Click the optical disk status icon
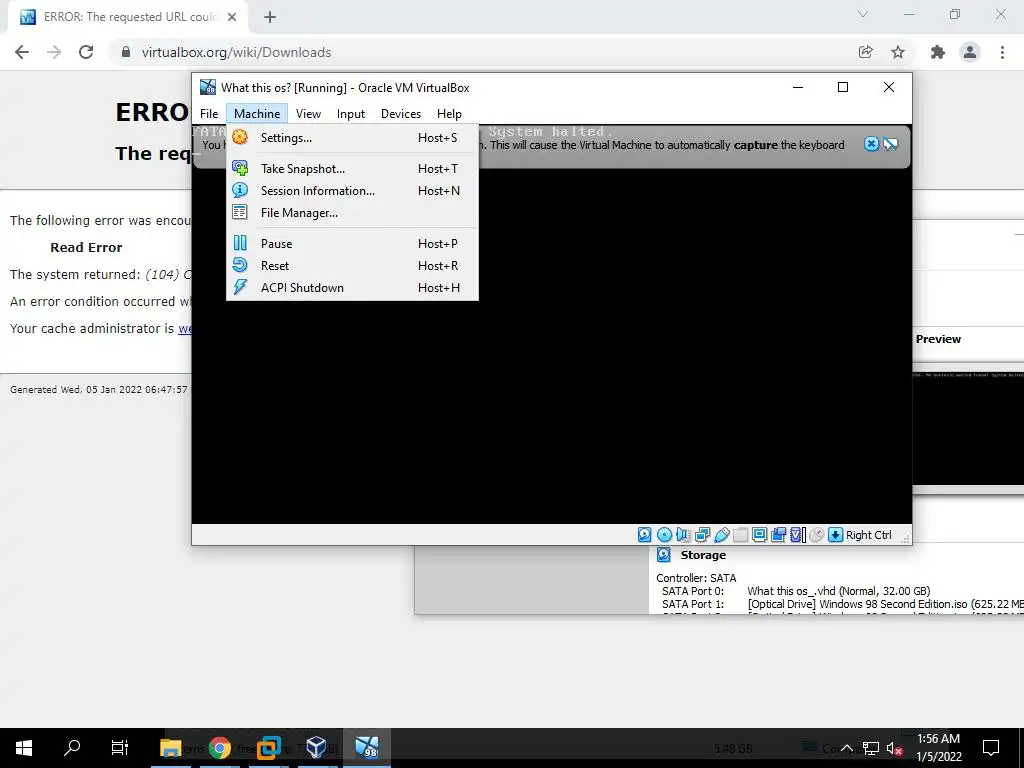The height and width of the screenshot is (768, 1024). 664,535
